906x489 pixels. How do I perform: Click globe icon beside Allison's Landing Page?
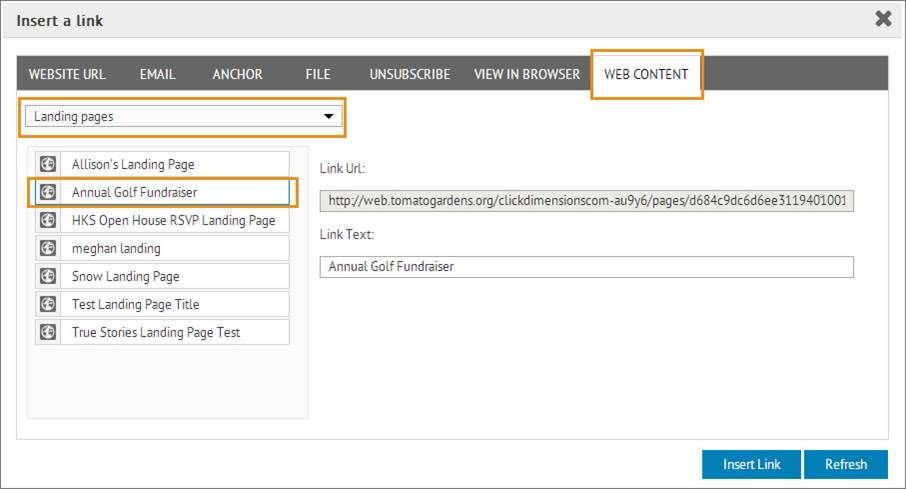[47, 164]
